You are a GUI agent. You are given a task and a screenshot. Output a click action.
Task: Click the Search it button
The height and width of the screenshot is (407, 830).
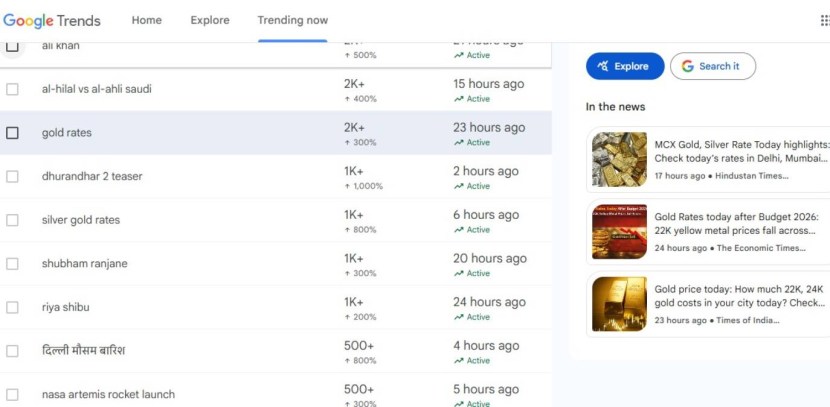pyautogui.click(x=712, y=67)
